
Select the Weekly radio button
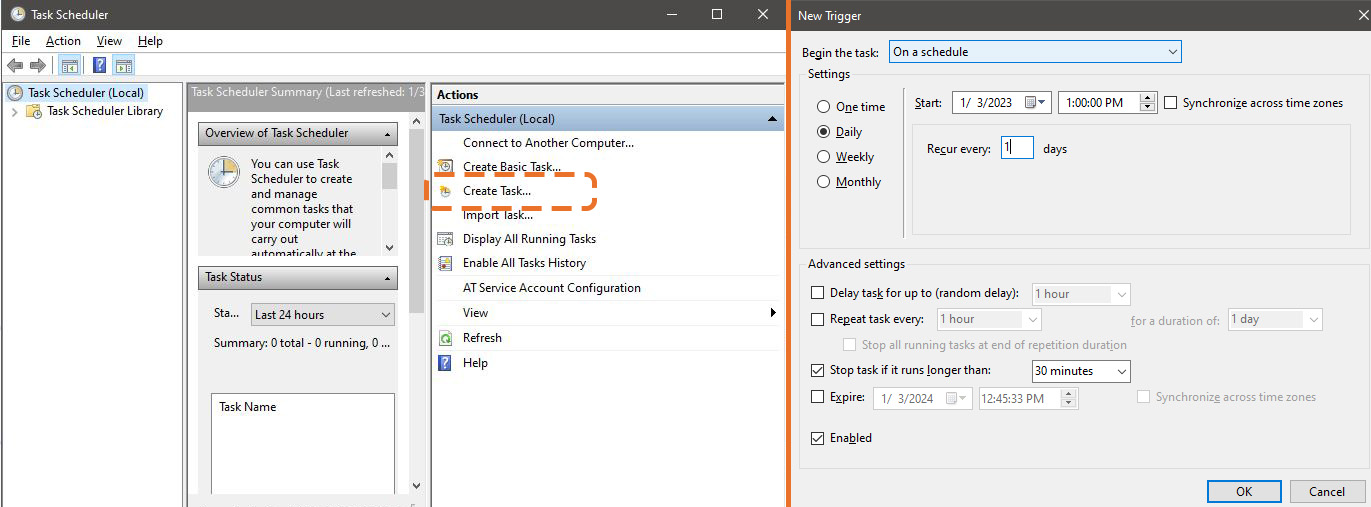click(824, 157)
